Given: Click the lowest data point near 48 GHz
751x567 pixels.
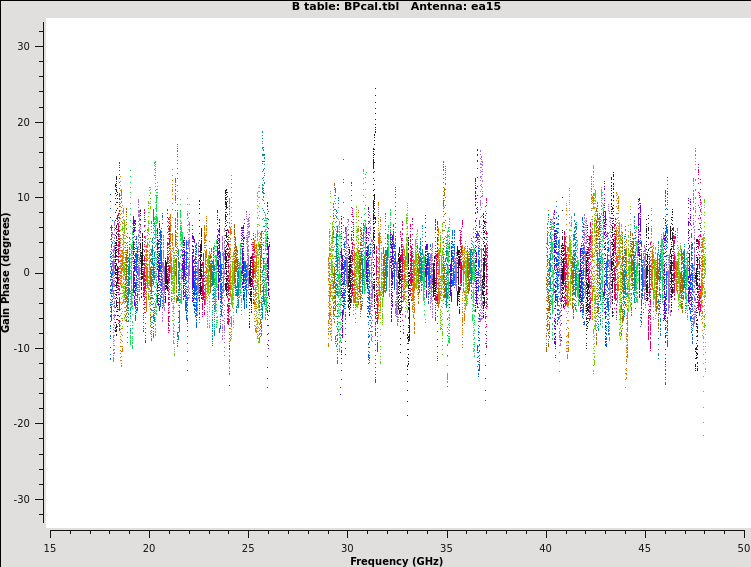Looking at the screenshot, I should 702,434.
